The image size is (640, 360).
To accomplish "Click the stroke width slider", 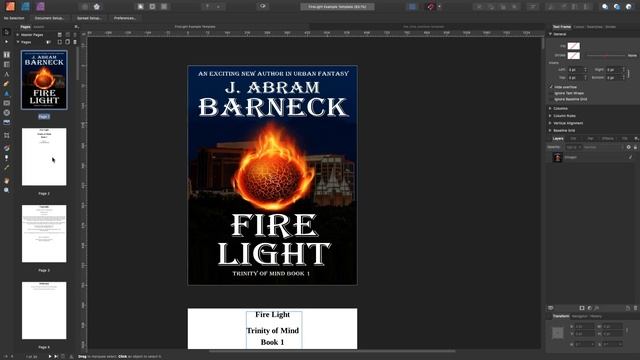I will [x=606, y=56].
